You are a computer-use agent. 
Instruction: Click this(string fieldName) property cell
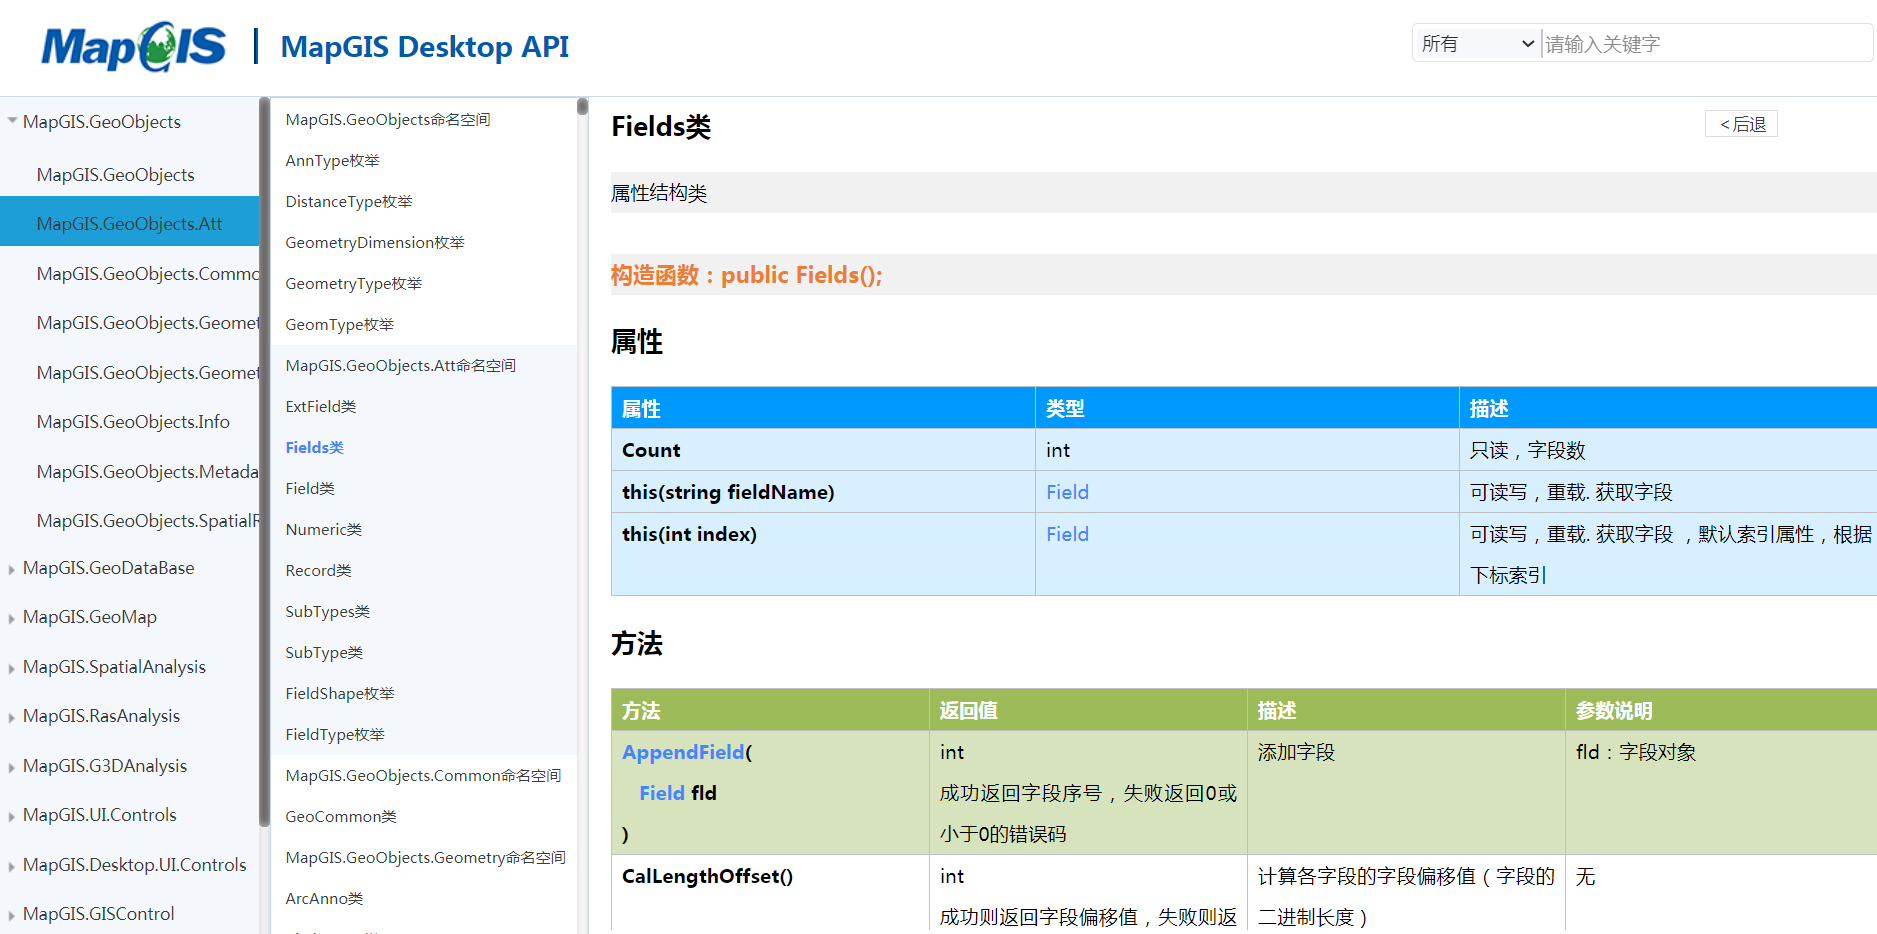(x=823, y=492)
